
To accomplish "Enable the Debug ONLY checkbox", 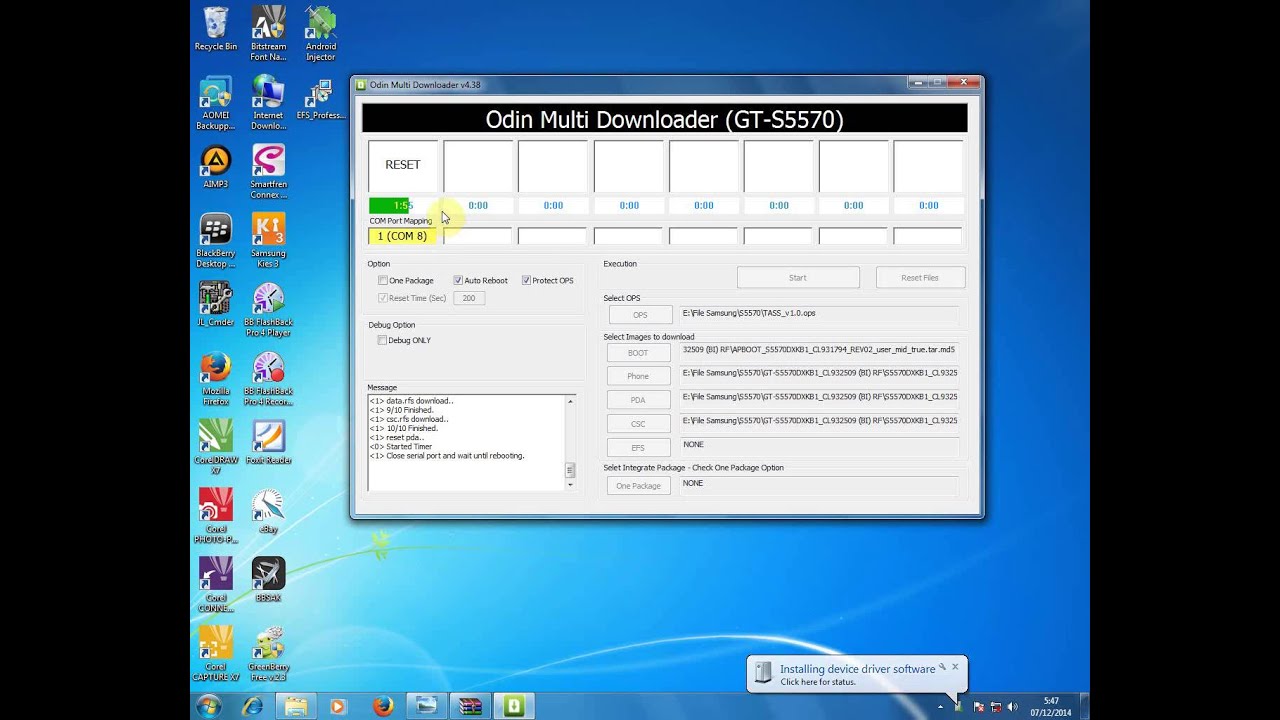I will pyautogui.click(x=382, y=340).
